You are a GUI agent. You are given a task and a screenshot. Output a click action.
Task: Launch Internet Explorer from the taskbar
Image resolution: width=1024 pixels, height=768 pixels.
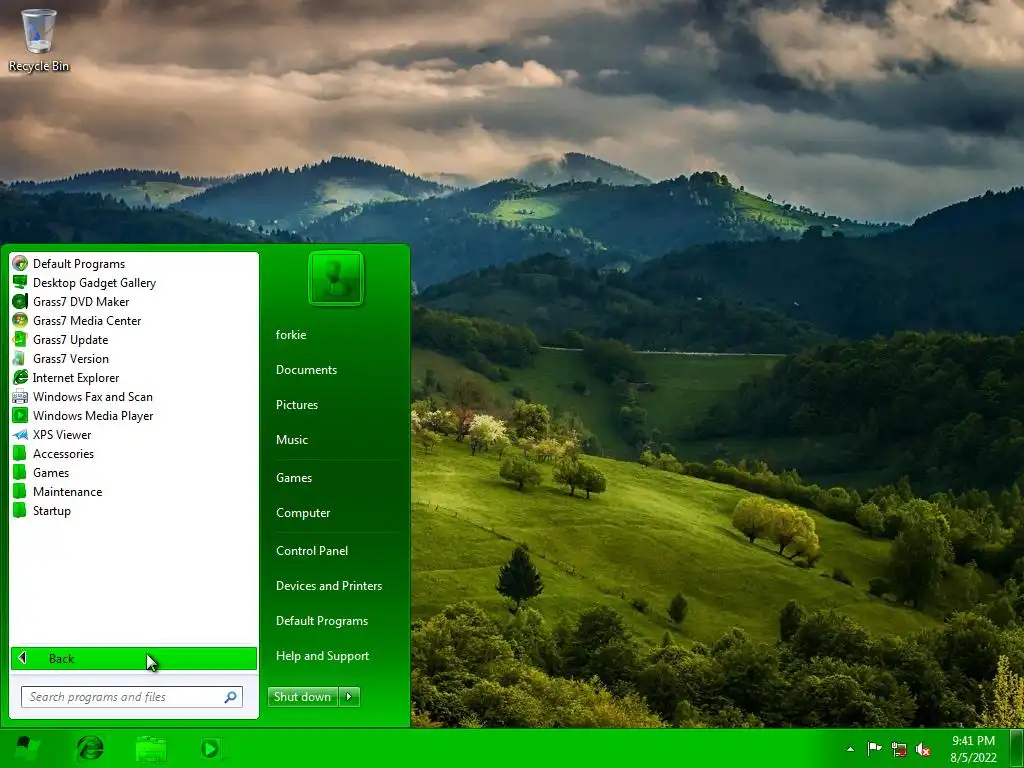click(90, 748)
